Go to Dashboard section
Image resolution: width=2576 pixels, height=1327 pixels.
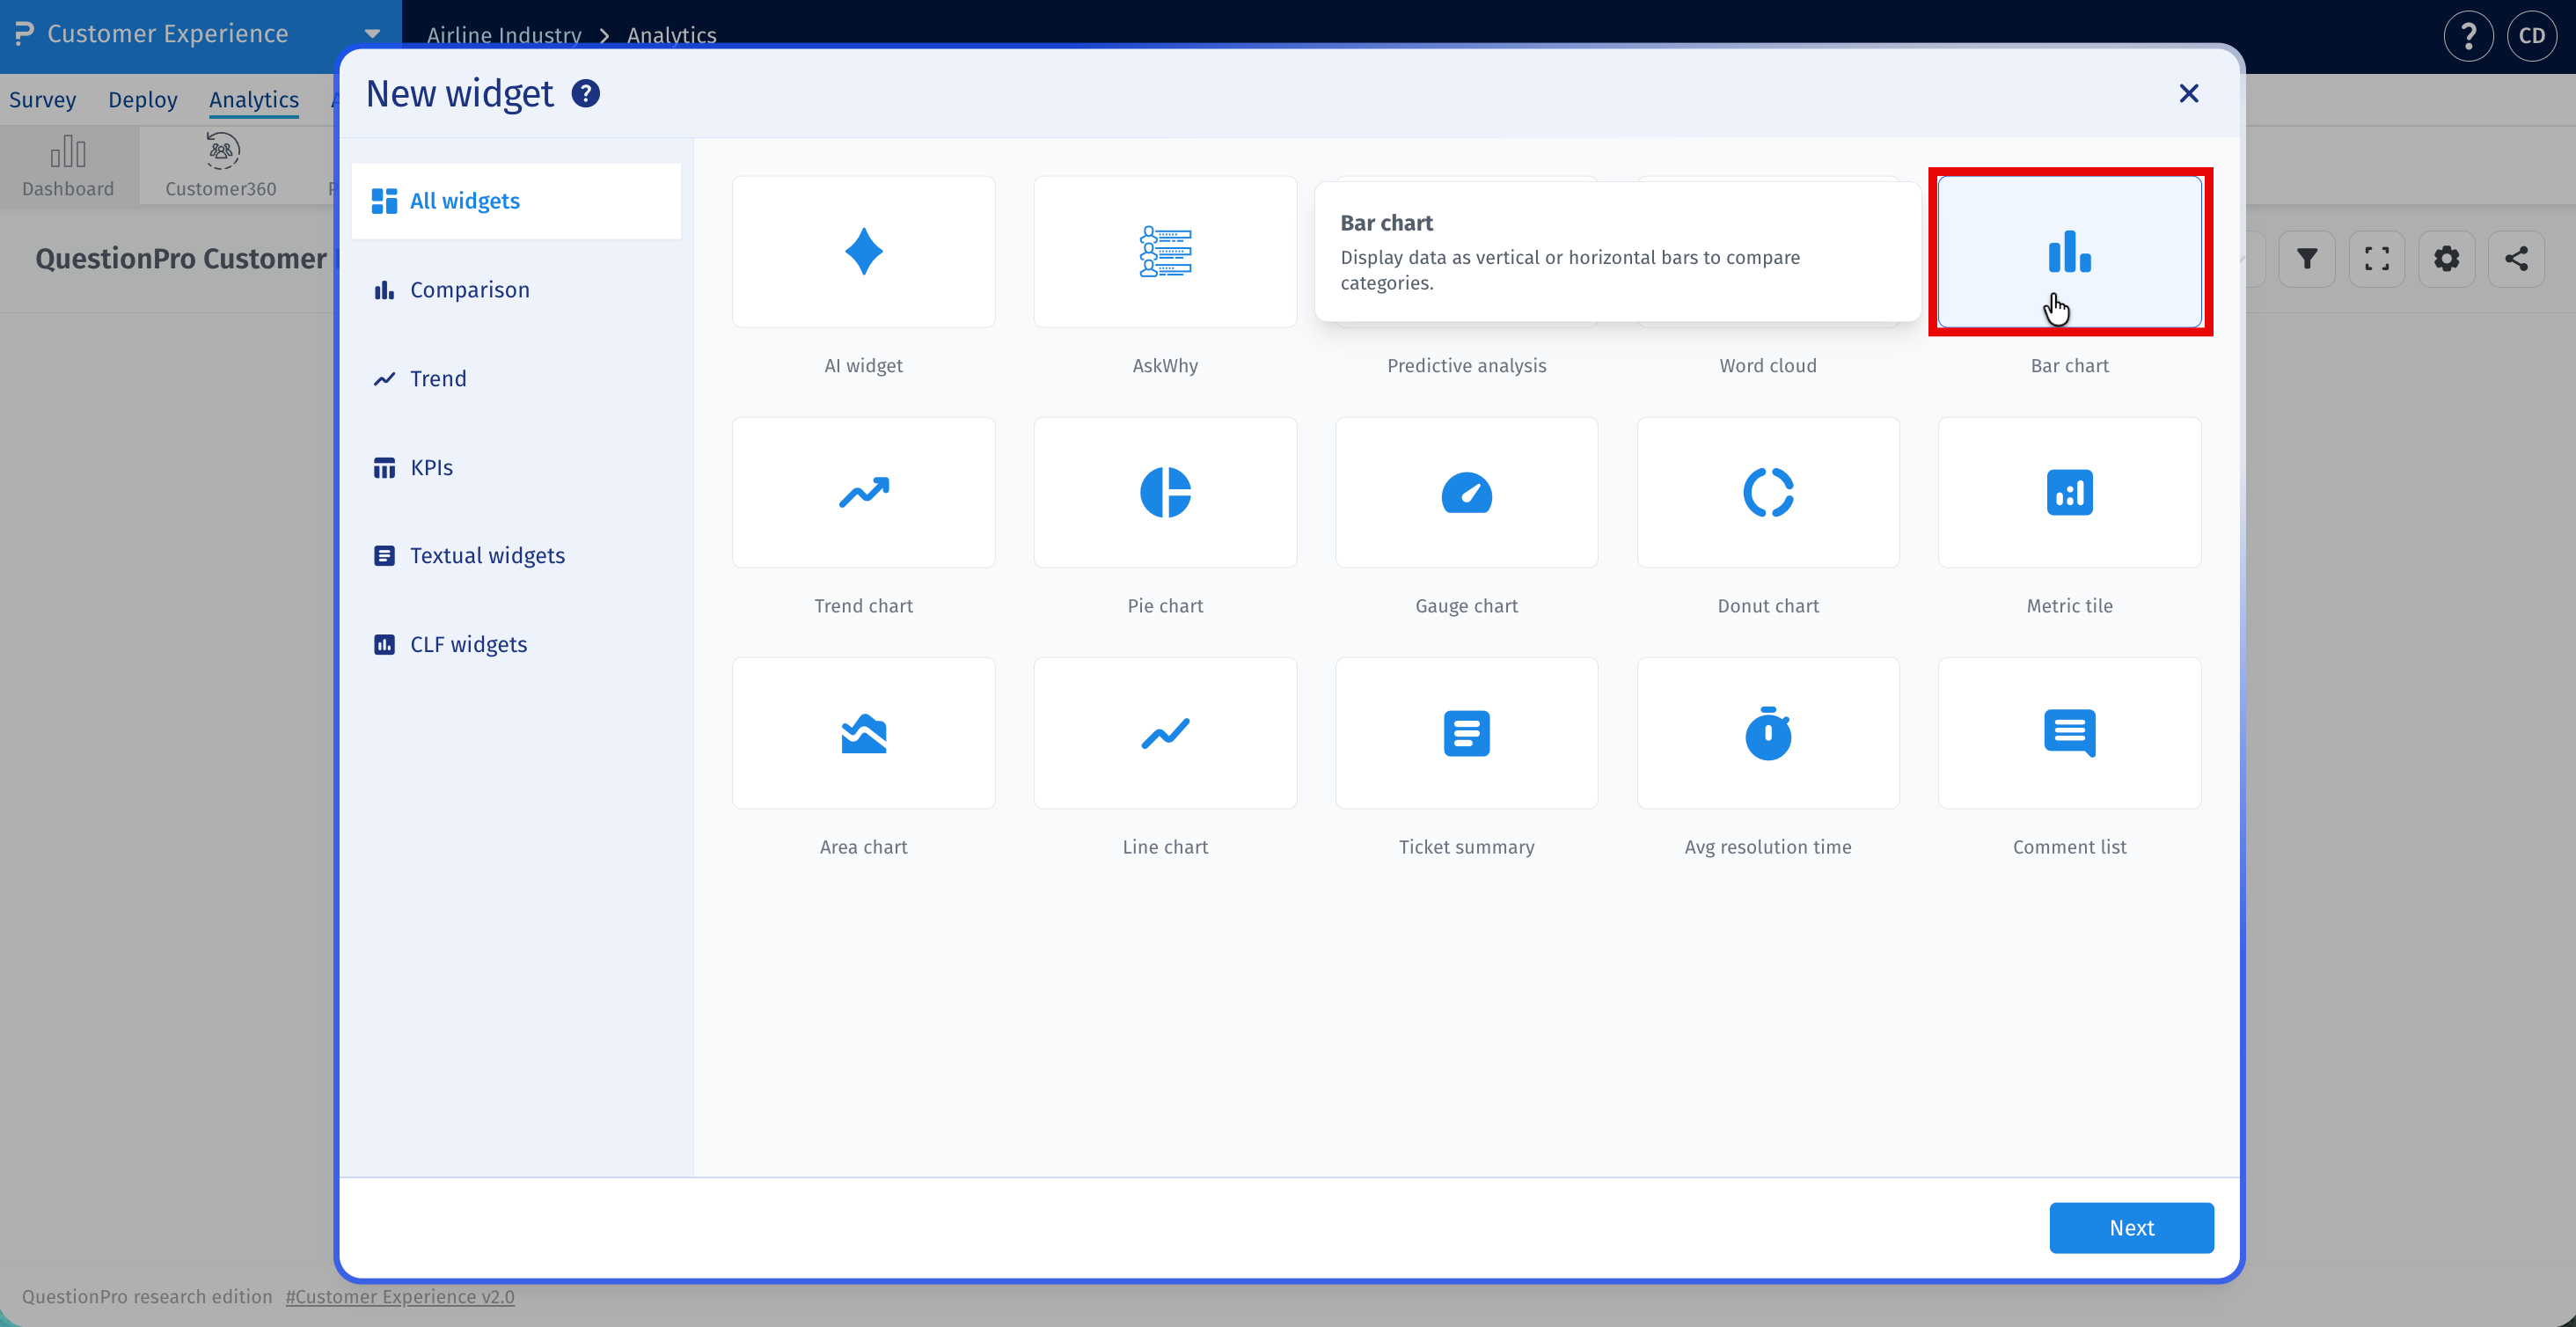click(68, 166)
